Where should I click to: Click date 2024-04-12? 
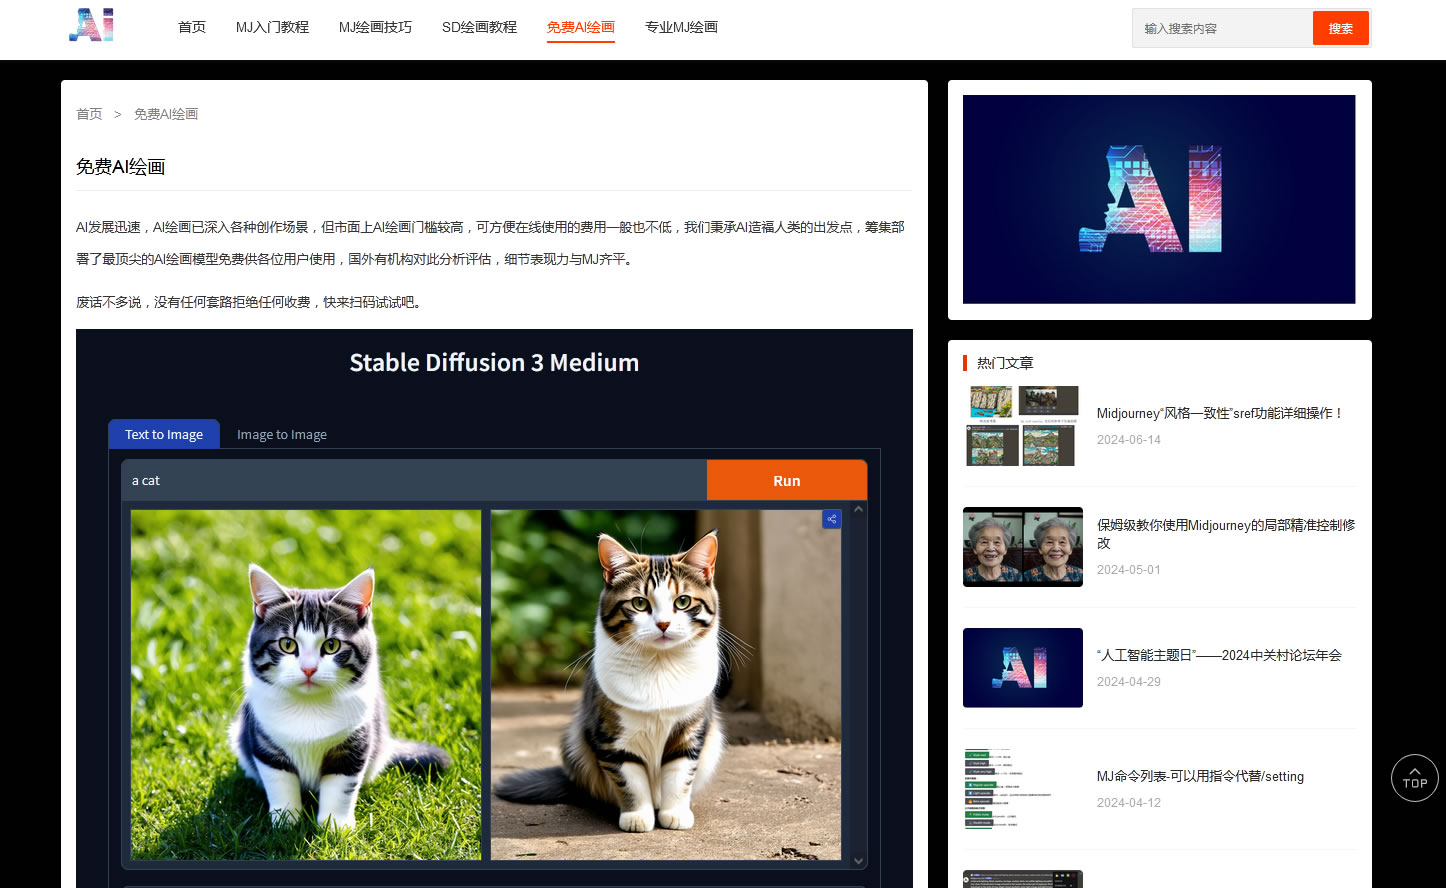1129,803
